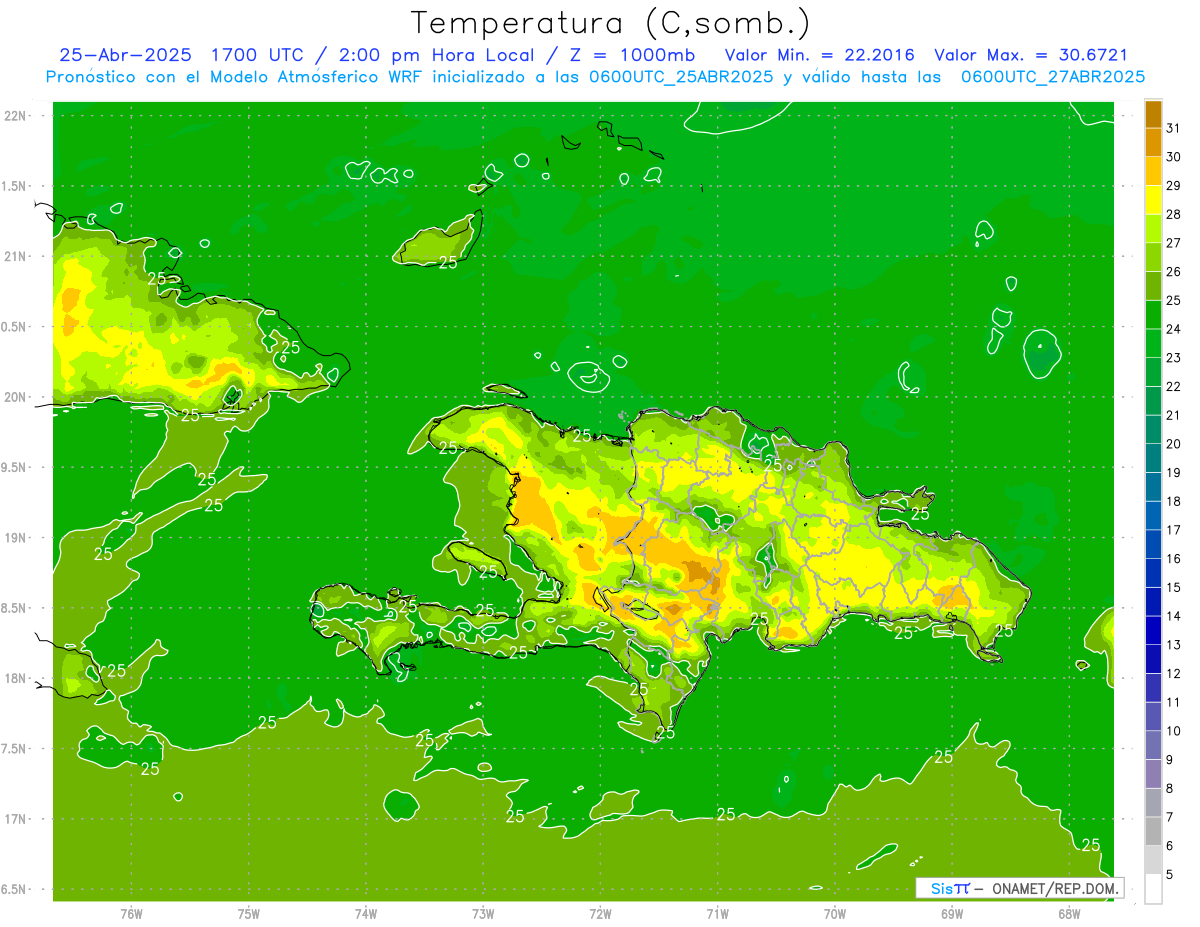Click the '5' colorbar scale label

coord(1170,874)
